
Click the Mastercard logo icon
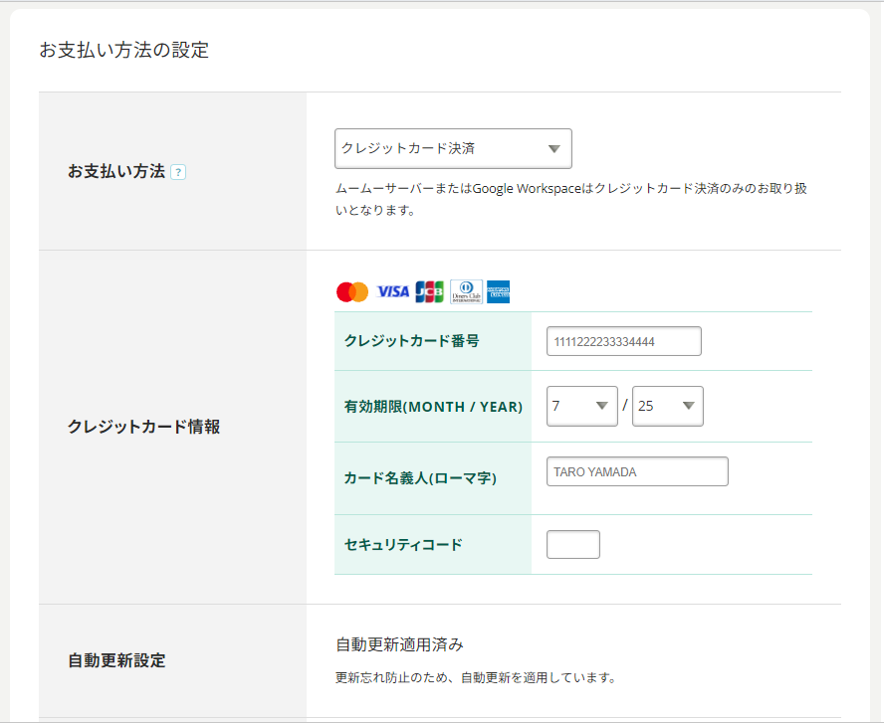[x=352, y=292]
